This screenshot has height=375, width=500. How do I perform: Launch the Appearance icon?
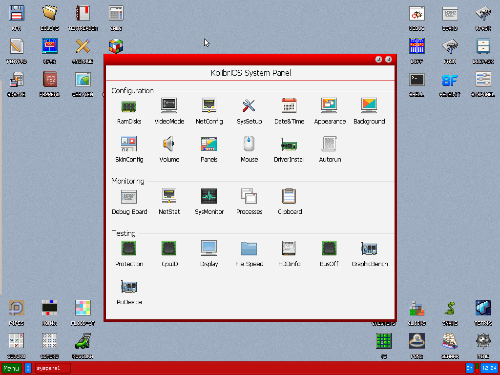(329, 106)
